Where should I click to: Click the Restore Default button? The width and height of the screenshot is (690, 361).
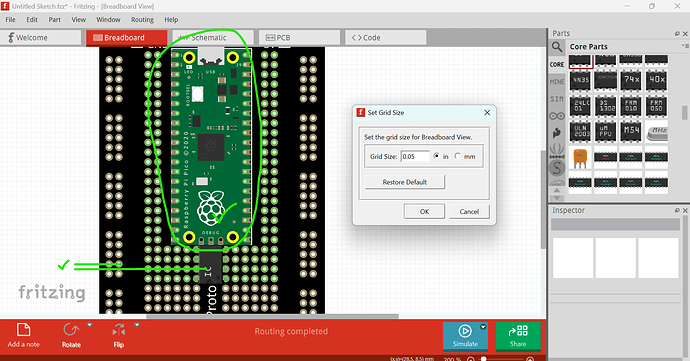tap(405, 182)
